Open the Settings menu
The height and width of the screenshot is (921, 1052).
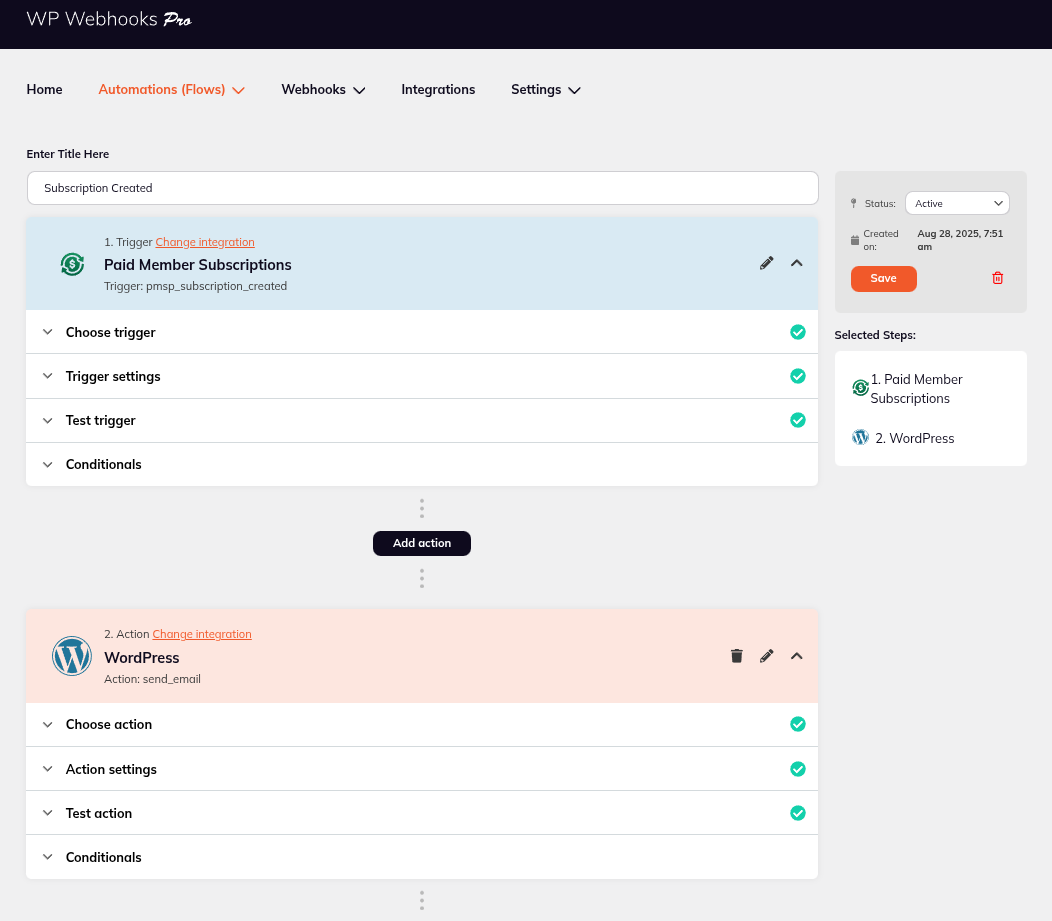tap(545, 89)
